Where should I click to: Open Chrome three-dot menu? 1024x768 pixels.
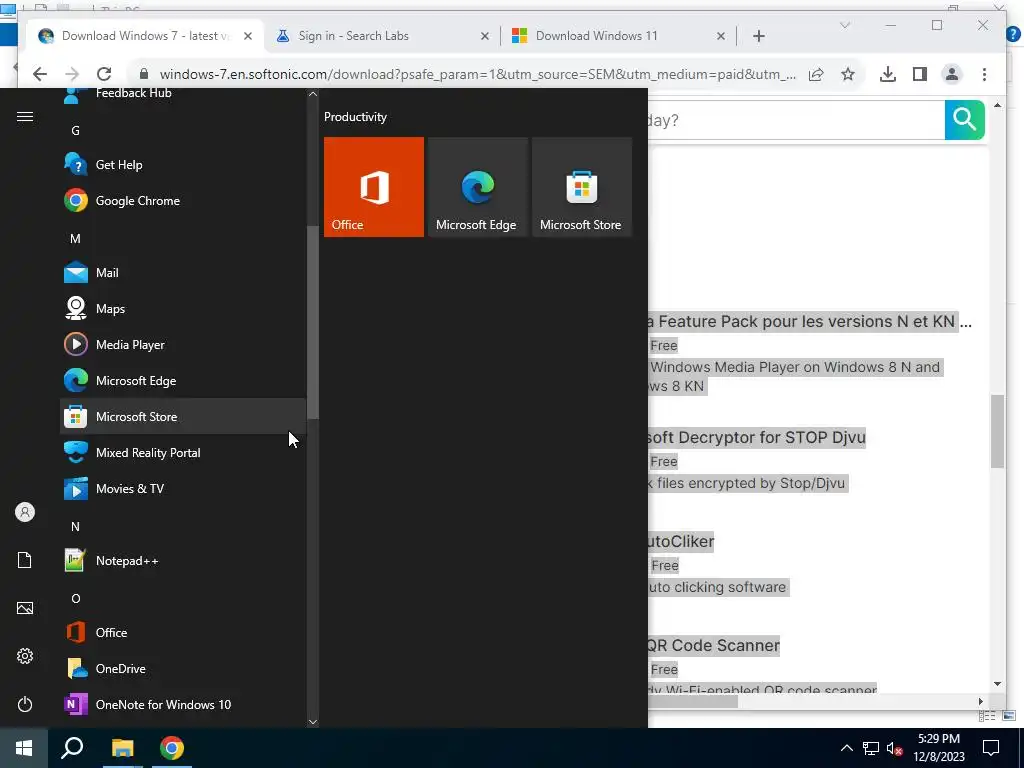tap(984, 74)
